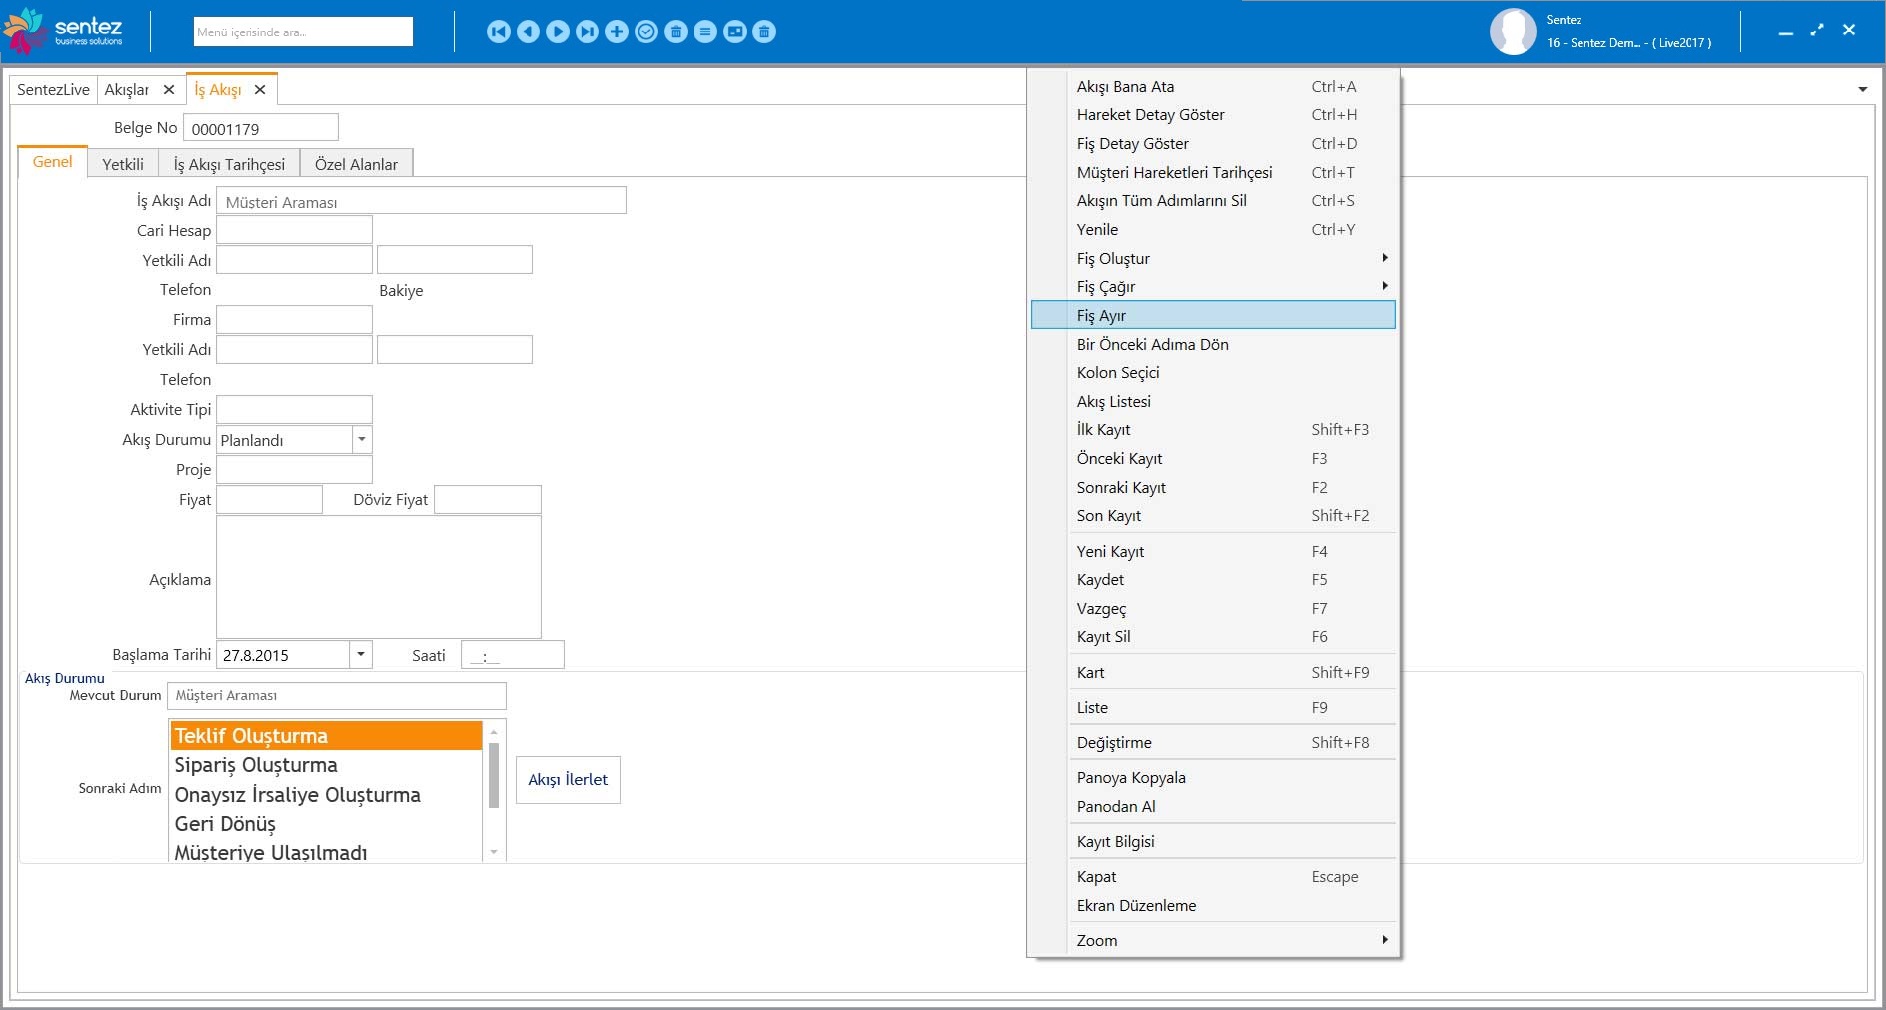Image resolution: width=1886 pixels, height=1010 pixels.
Task: Open Kolon Seçici from the menu
Action: (1213, 373)
